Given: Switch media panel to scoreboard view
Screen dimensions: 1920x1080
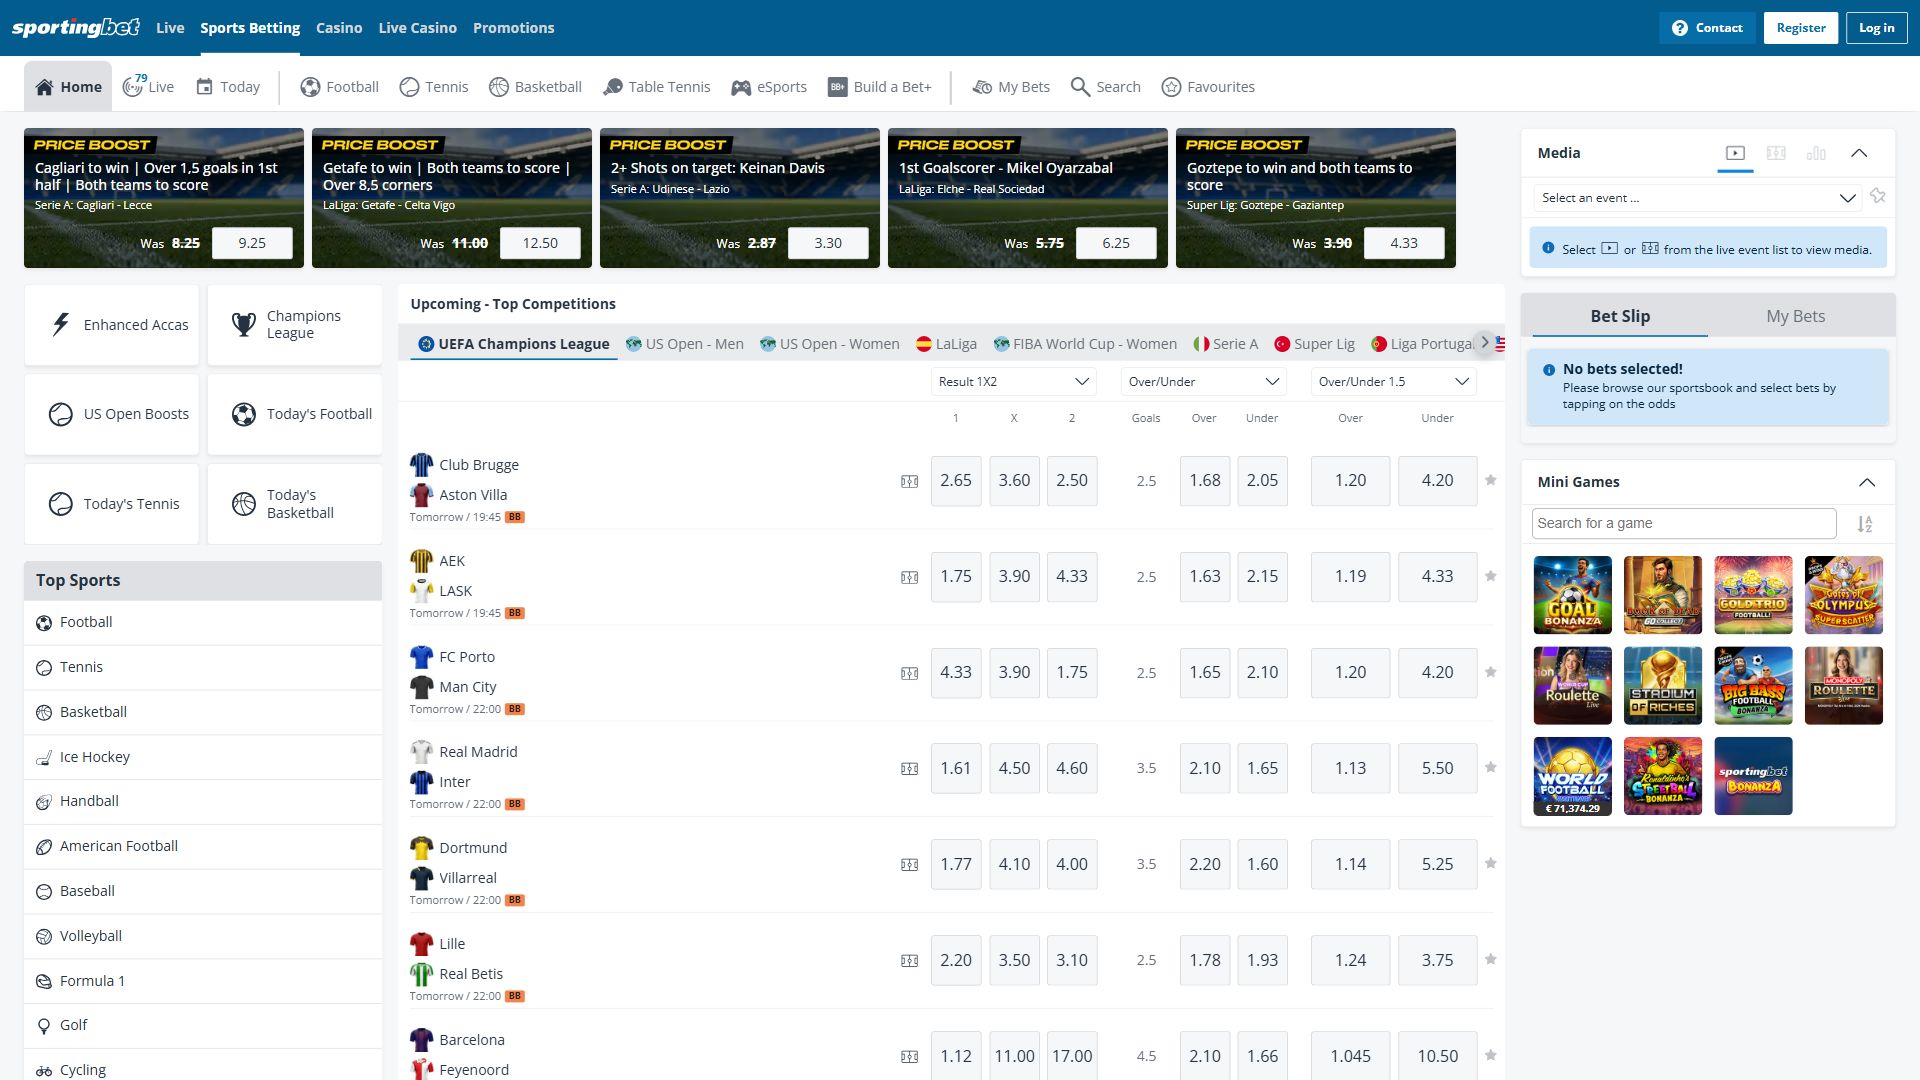Looking at the screenshot, I should [1776, 153].
